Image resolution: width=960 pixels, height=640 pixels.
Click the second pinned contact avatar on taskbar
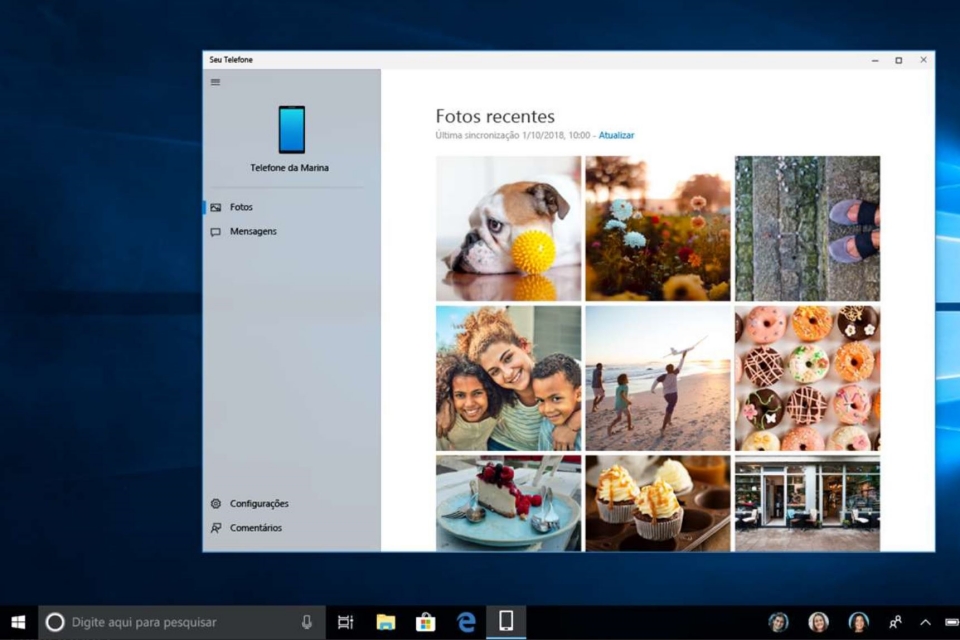pos(819,622)
